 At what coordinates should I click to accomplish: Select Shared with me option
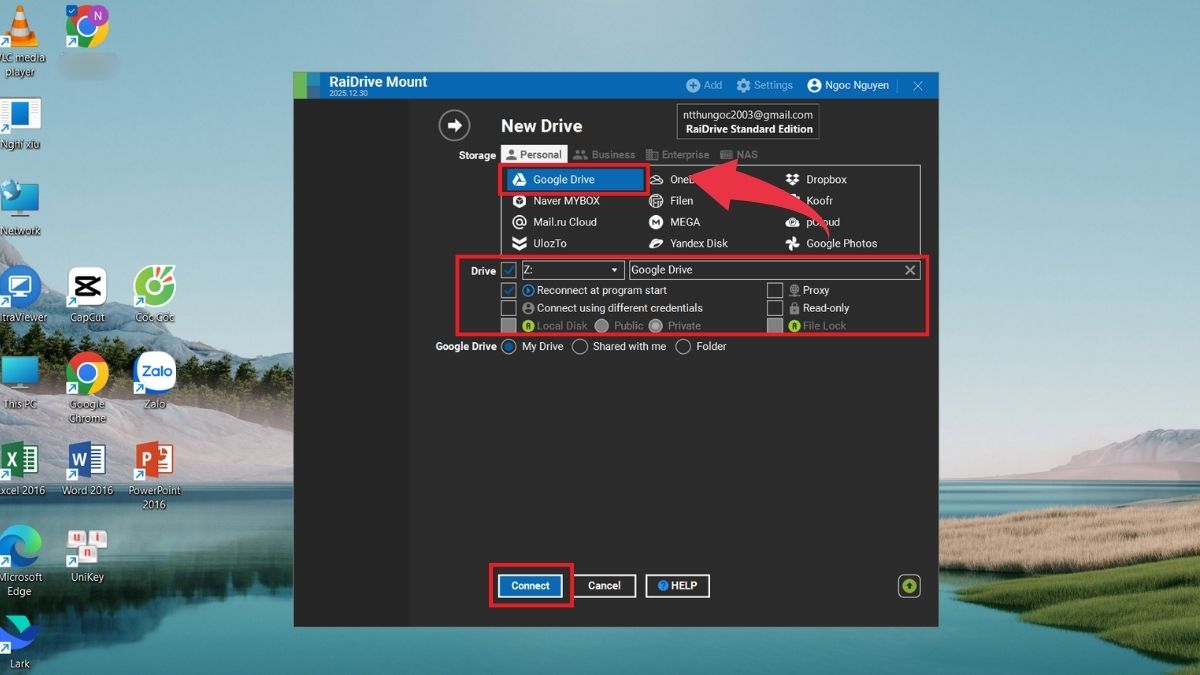pos(579,346)
